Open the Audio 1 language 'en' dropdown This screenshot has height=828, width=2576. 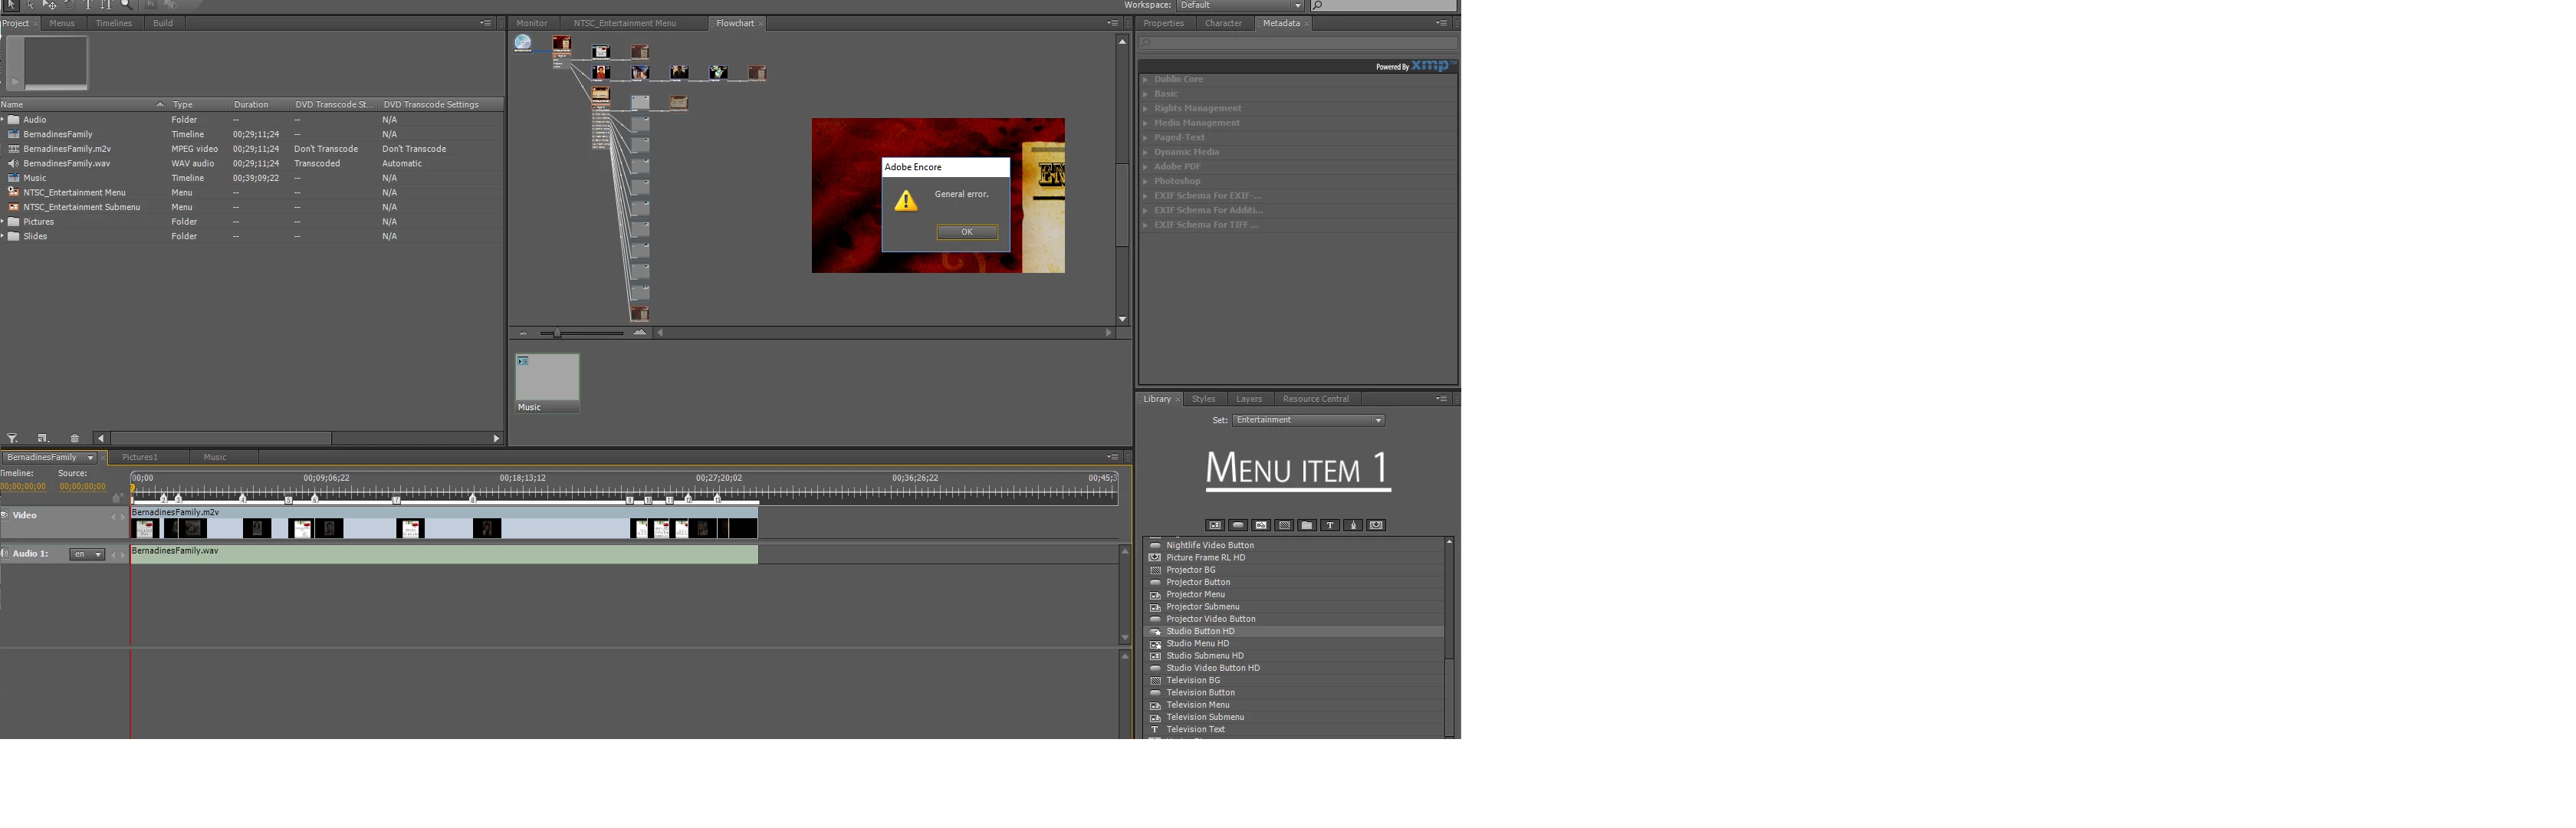pyautogui.click(x=87, y=554)
